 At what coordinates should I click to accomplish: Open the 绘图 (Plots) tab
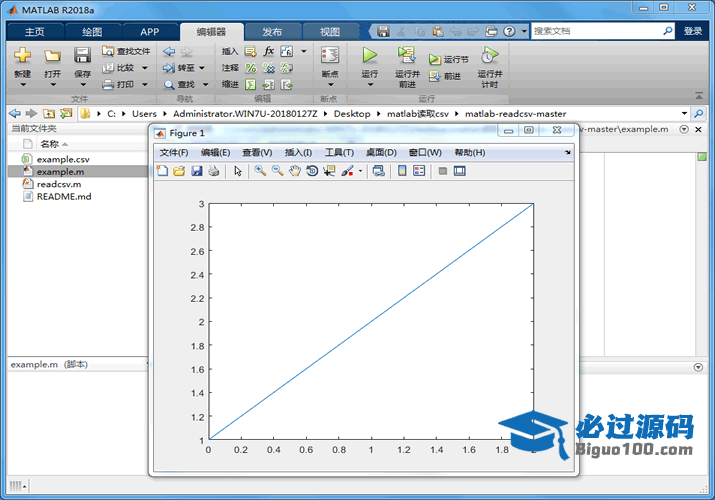(92, 31)
